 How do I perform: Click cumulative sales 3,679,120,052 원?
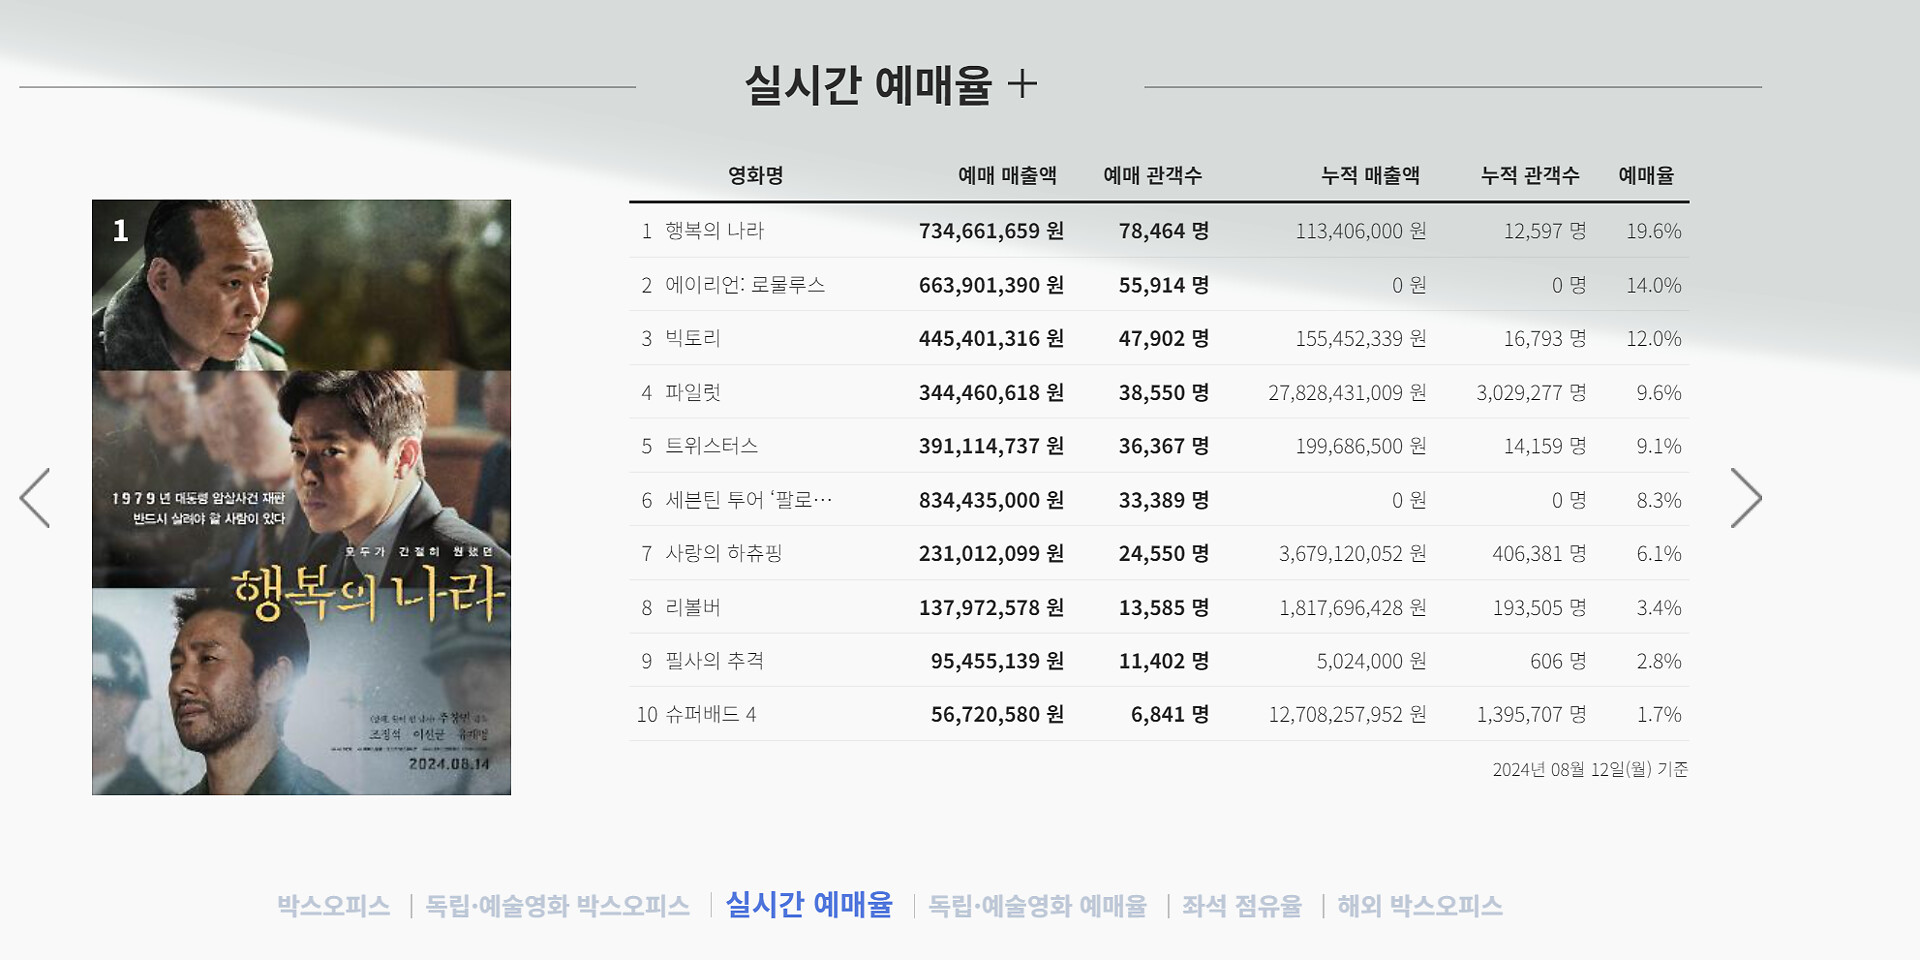1353,554
